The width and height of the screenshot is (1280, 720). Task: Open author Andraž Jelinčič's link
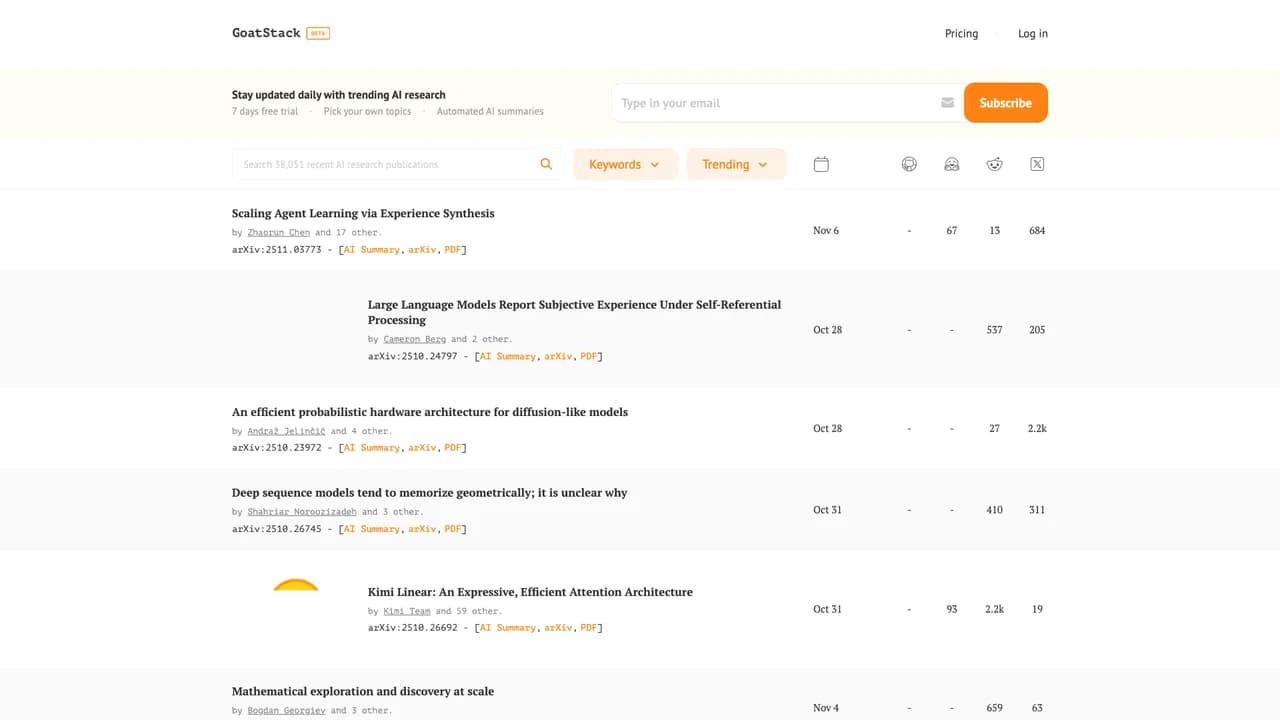[x=287, y=431]
